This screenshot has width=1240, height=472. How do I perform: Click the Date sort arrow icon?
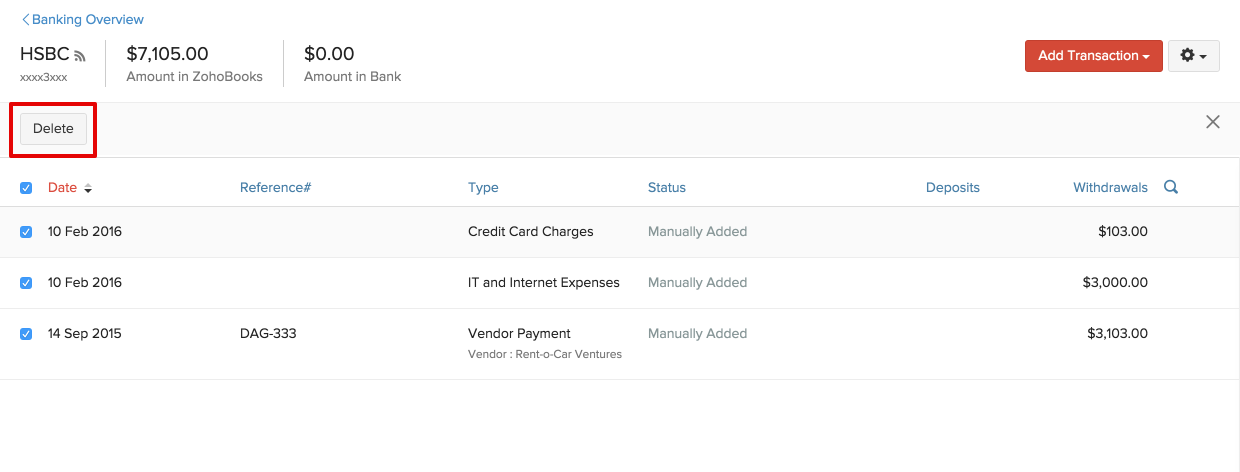click(88, 188)
